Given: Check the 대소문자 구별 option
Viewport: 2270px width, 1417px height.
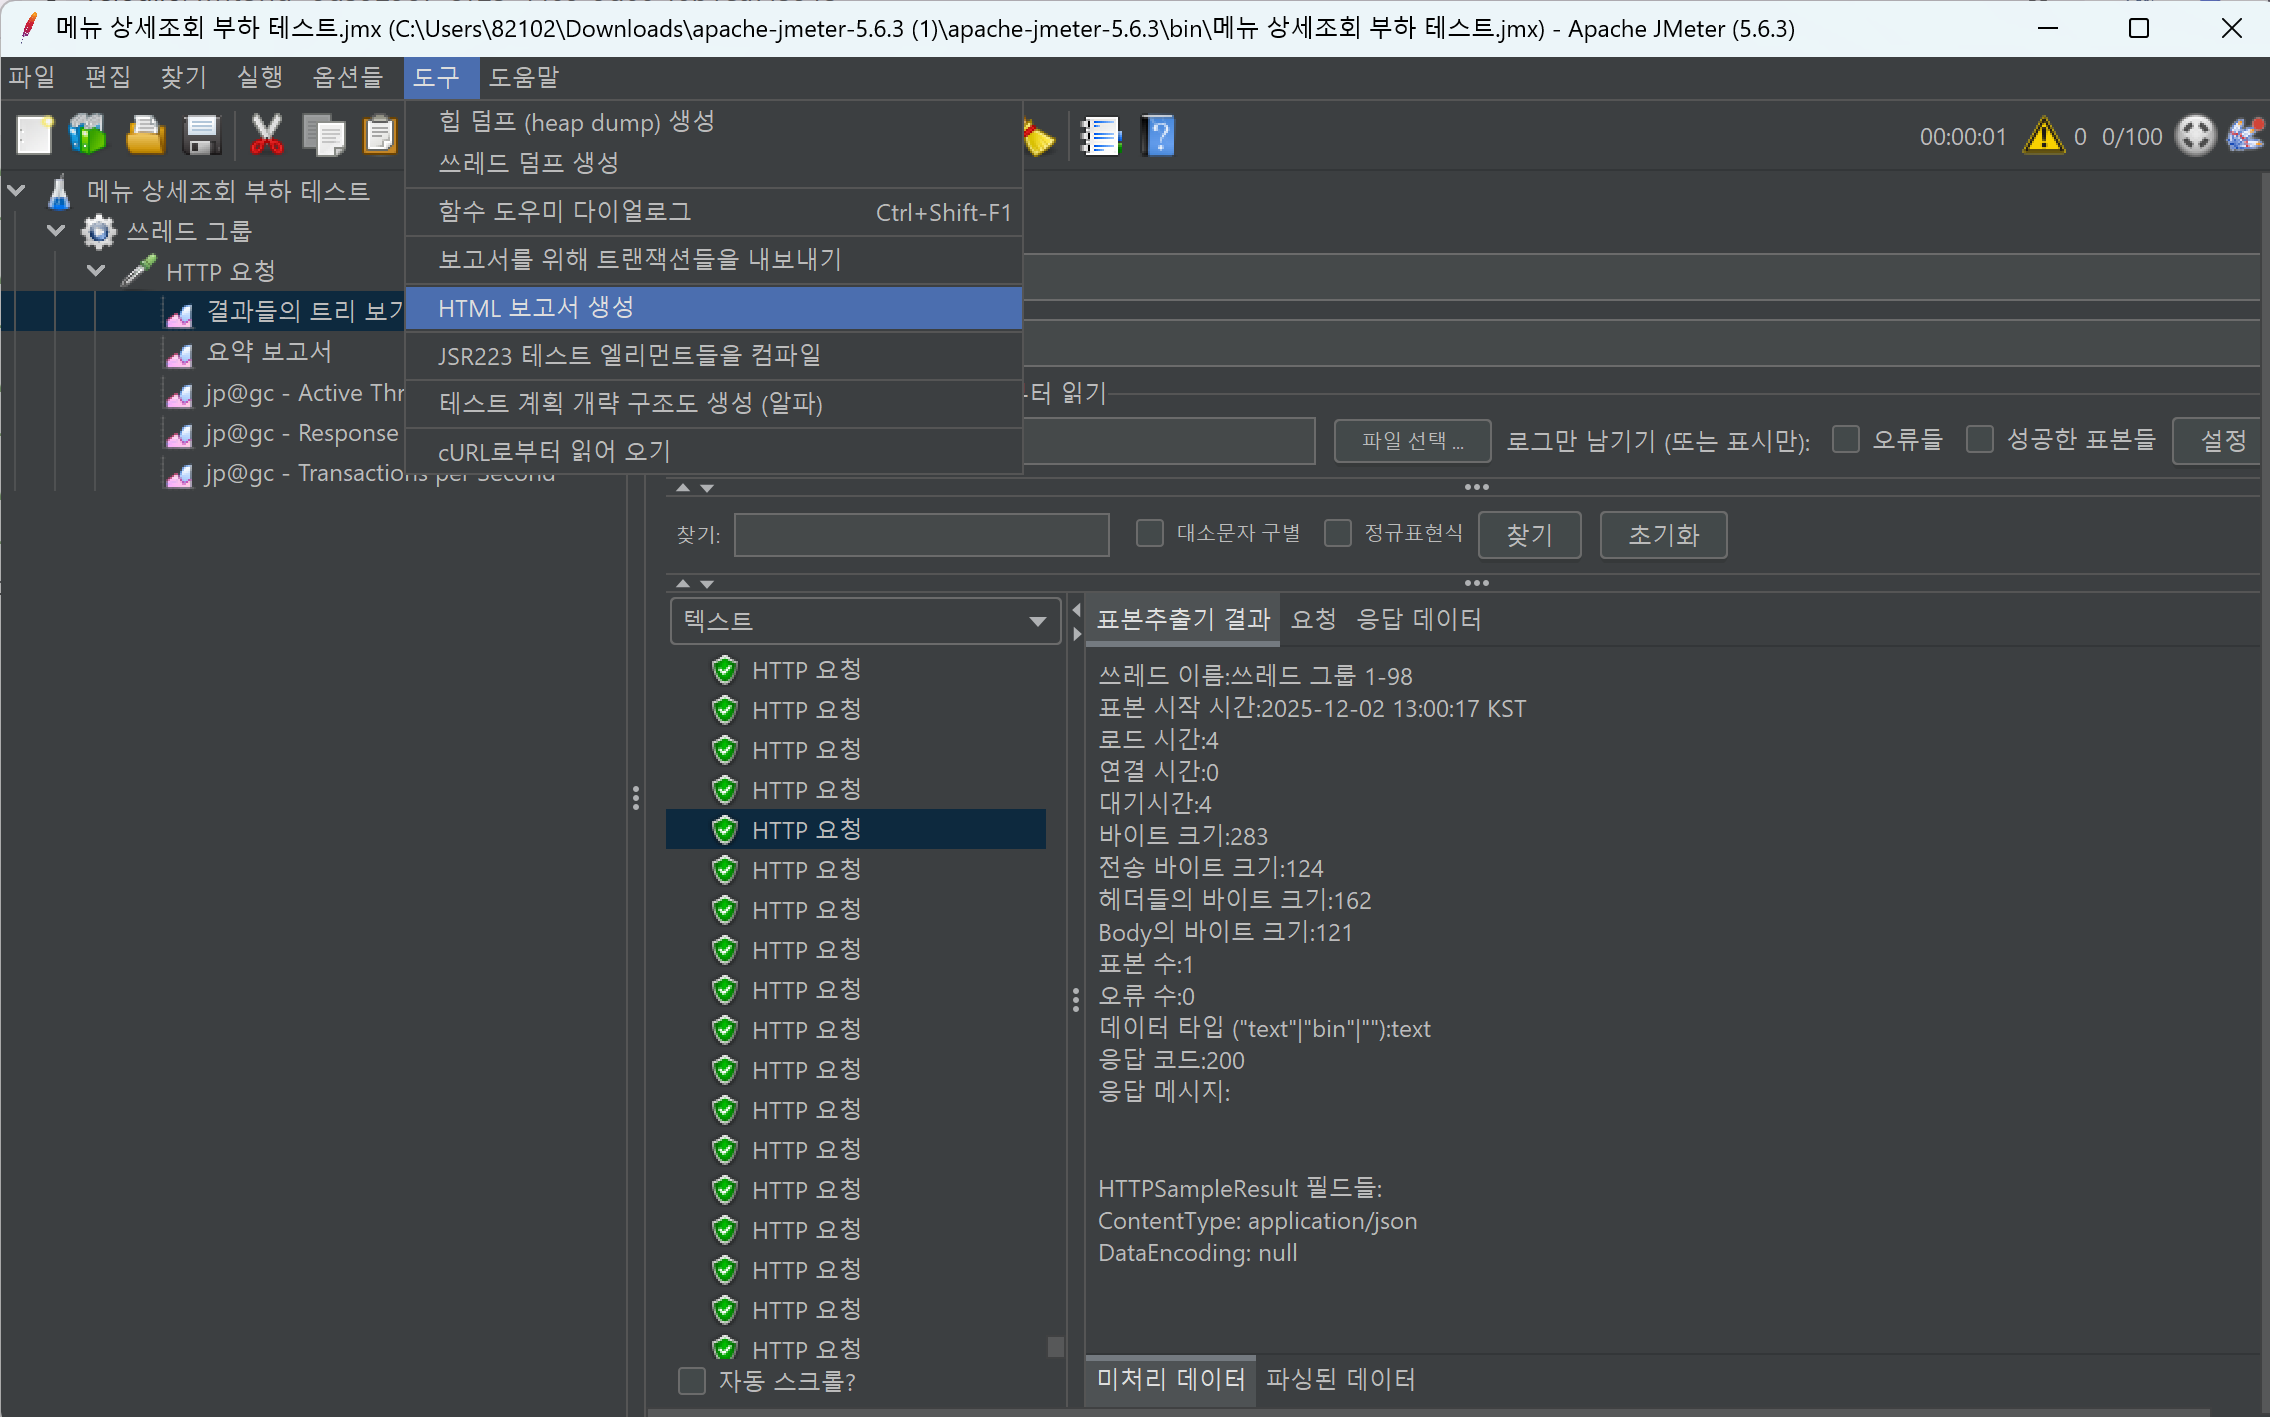Looking at the screenshot, I should [x=1150, y=533].
